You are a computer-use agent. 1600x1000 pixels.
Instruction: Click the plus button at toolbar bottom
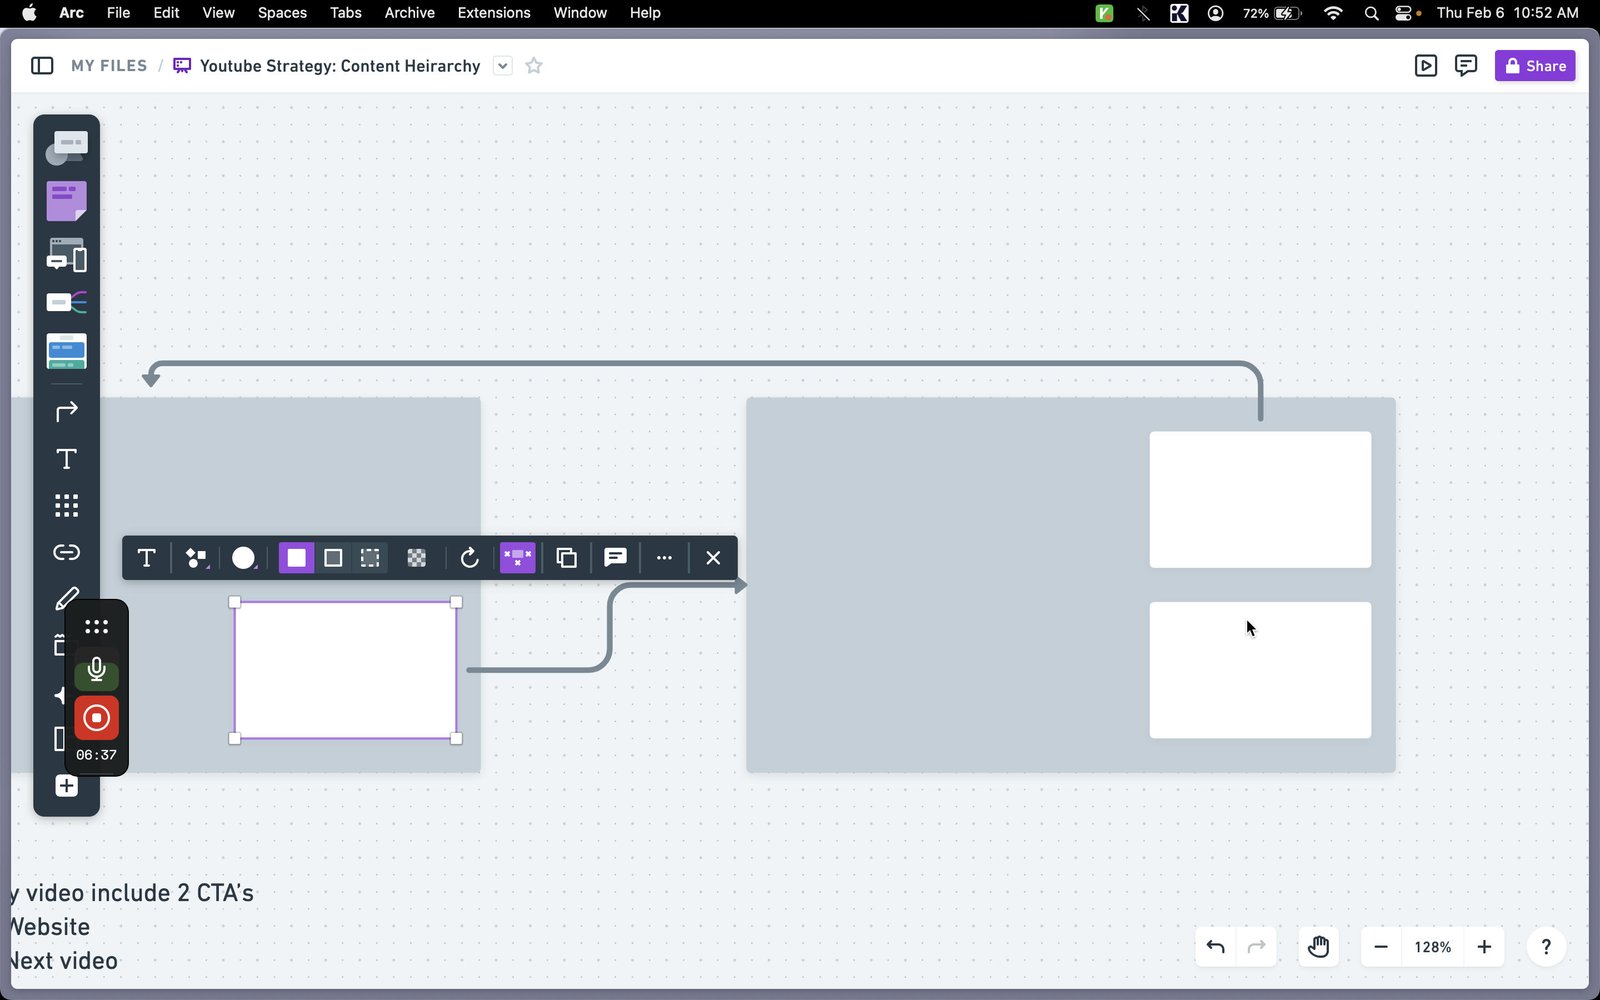pyautogui.click(x=66, y=786)
